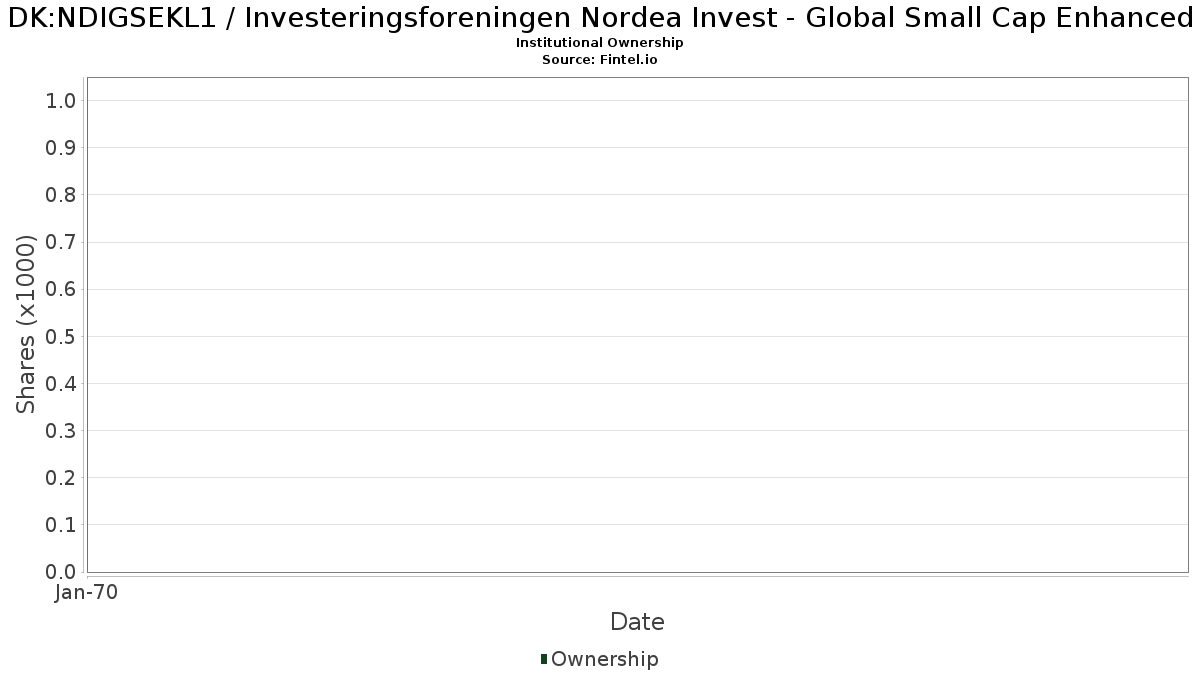Click the 0.9 y-axis tick label

point(61,148)
